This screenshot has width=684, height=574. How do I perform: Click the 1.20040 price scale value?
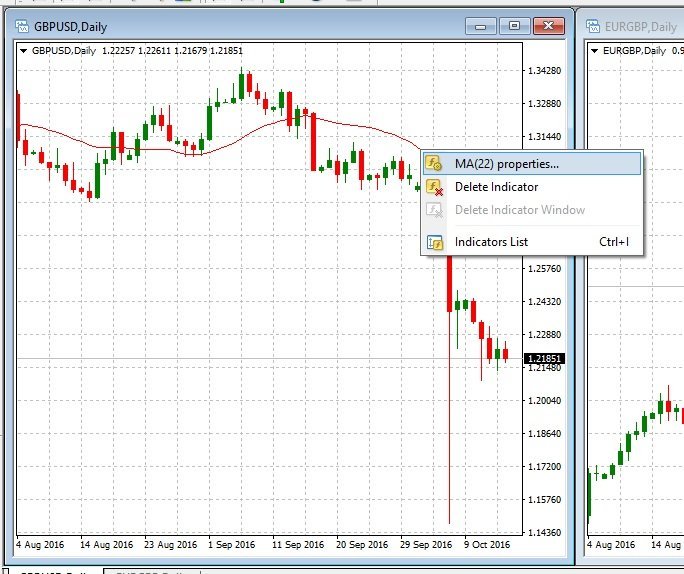[544, 400]
